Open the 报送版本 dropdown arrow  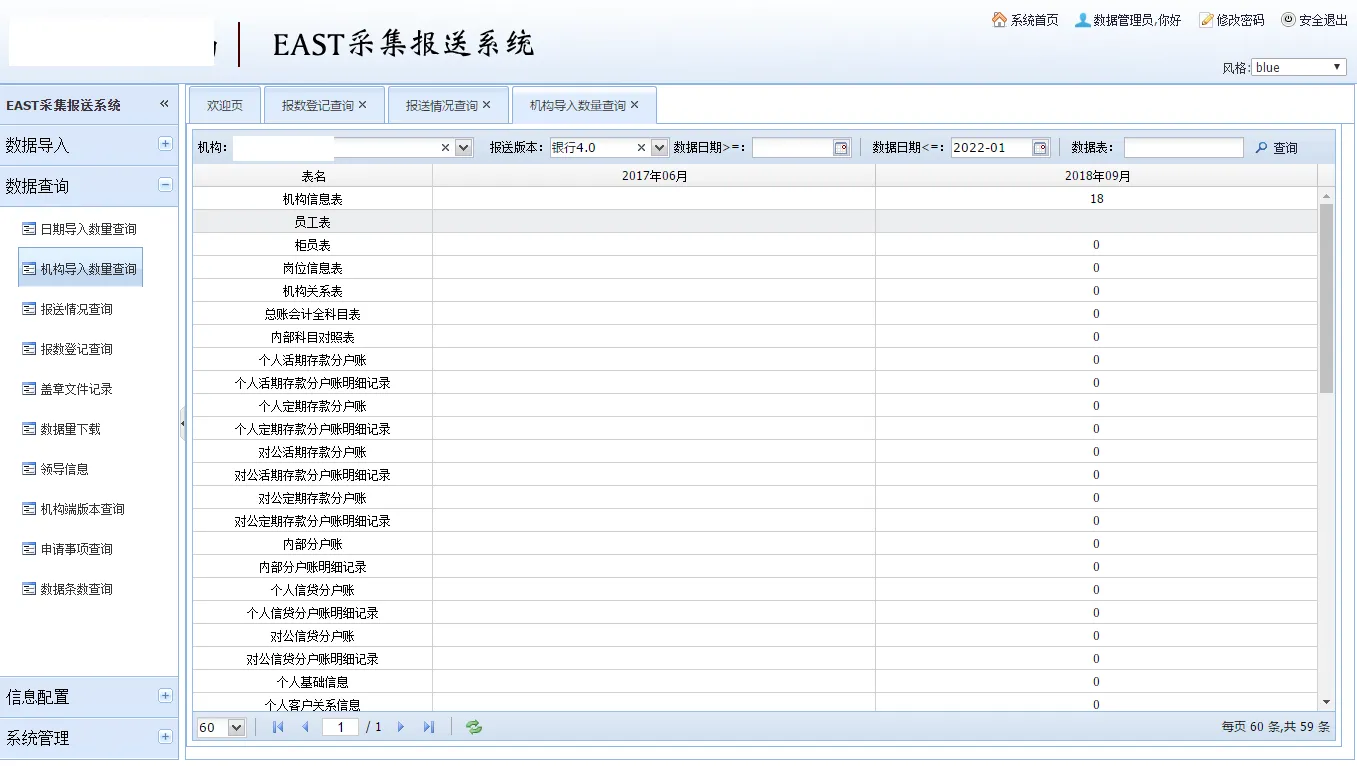(659, 148)
